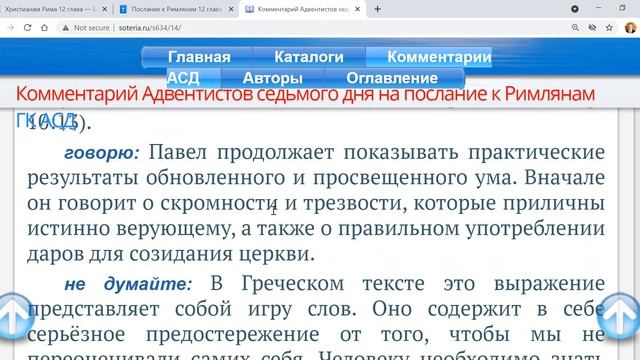Click the round recording indicator icon in the title bar

[x=574, y=9]
